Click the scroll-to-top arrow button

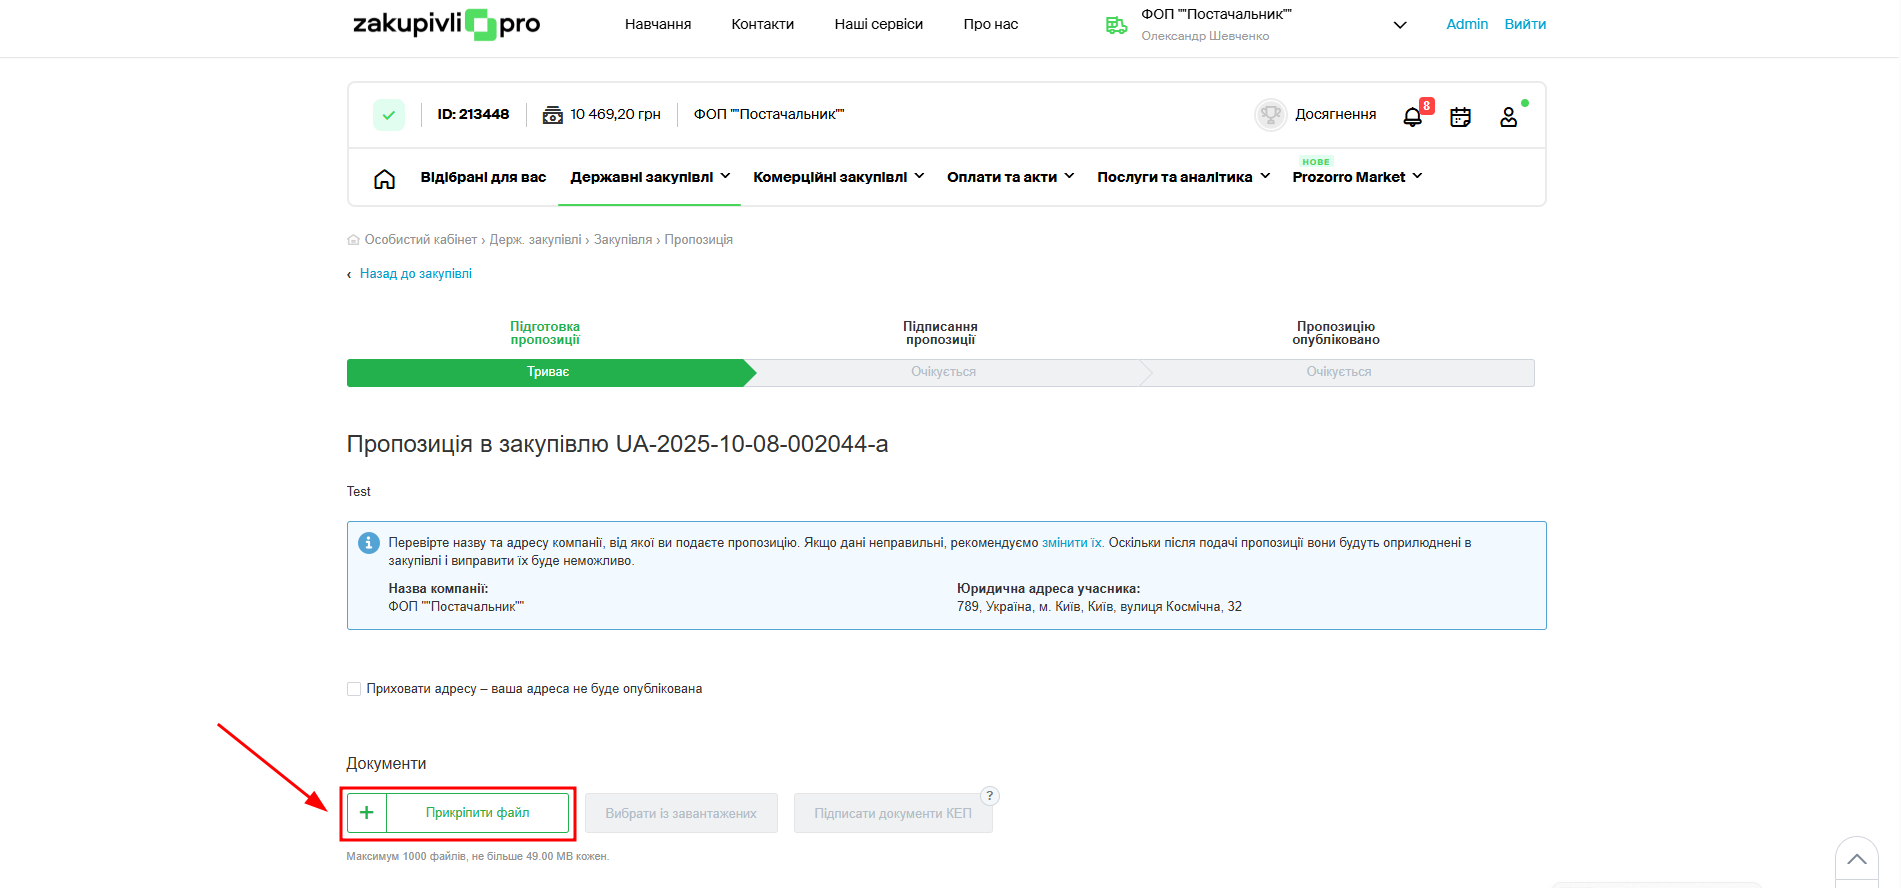click(1856, 860)
